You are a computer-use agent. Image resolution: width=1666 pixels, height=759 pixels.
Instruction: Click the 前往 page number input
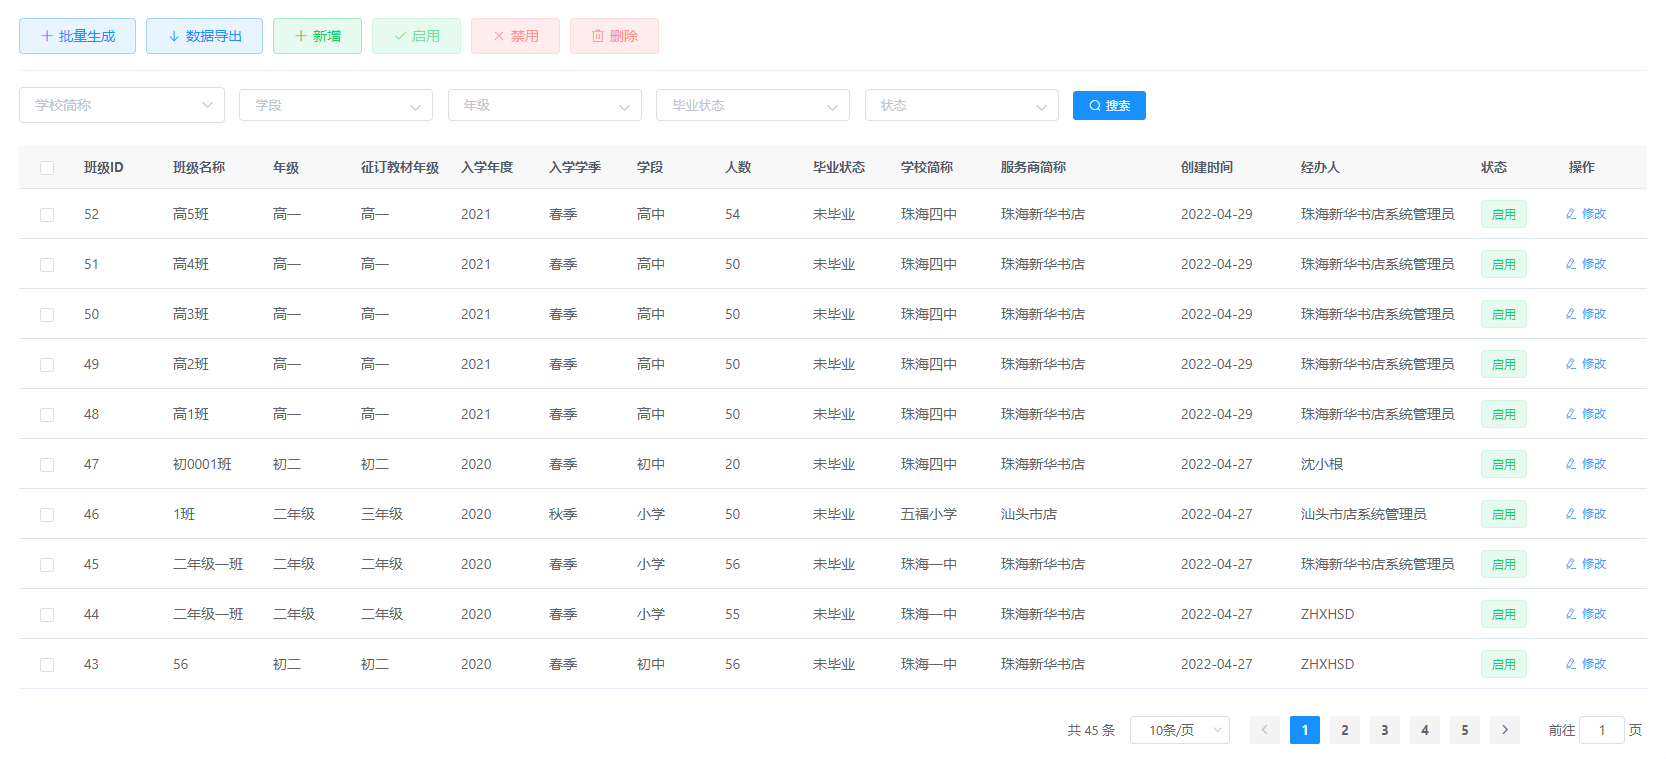pyautogui.click(x=1602, y=730)
